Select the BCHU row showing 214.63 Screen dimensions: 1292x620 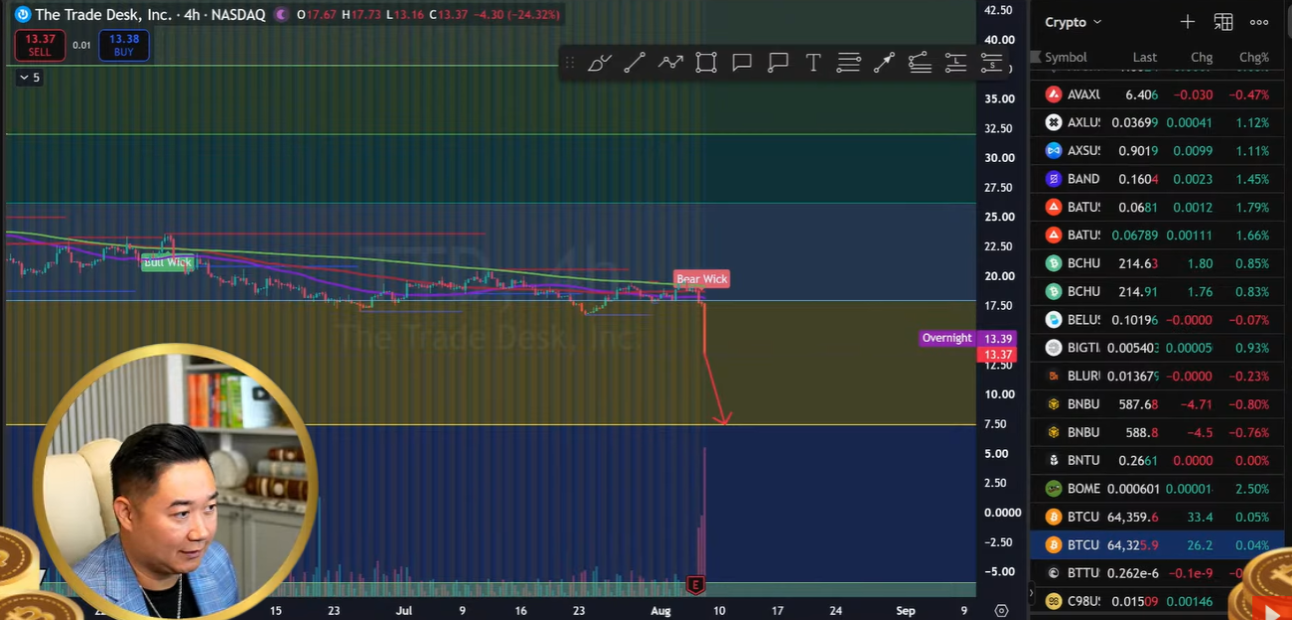click(1157, 264)
